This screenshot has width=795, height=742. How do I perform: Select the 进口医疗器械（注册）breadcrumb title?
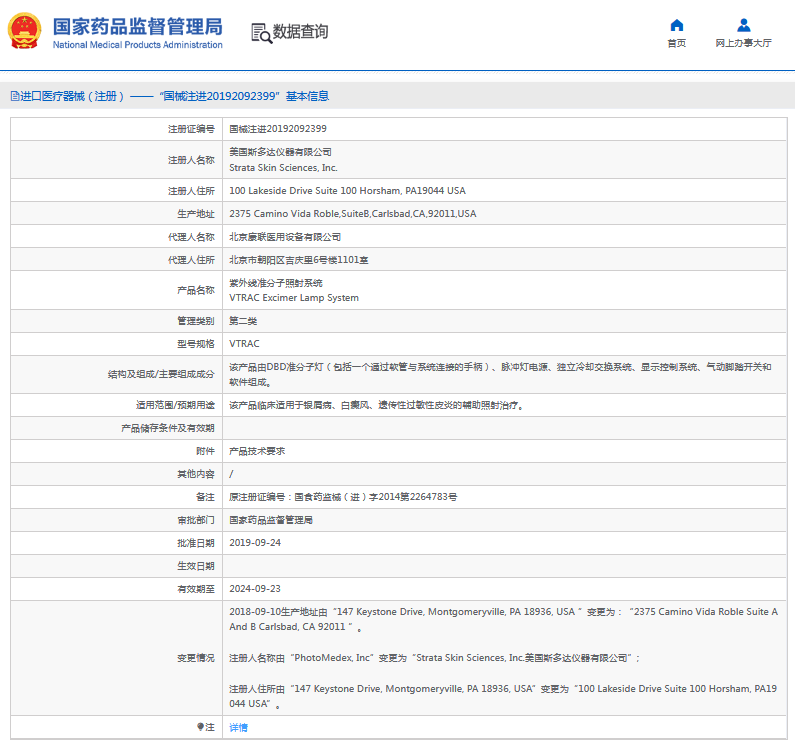point(72,96)
